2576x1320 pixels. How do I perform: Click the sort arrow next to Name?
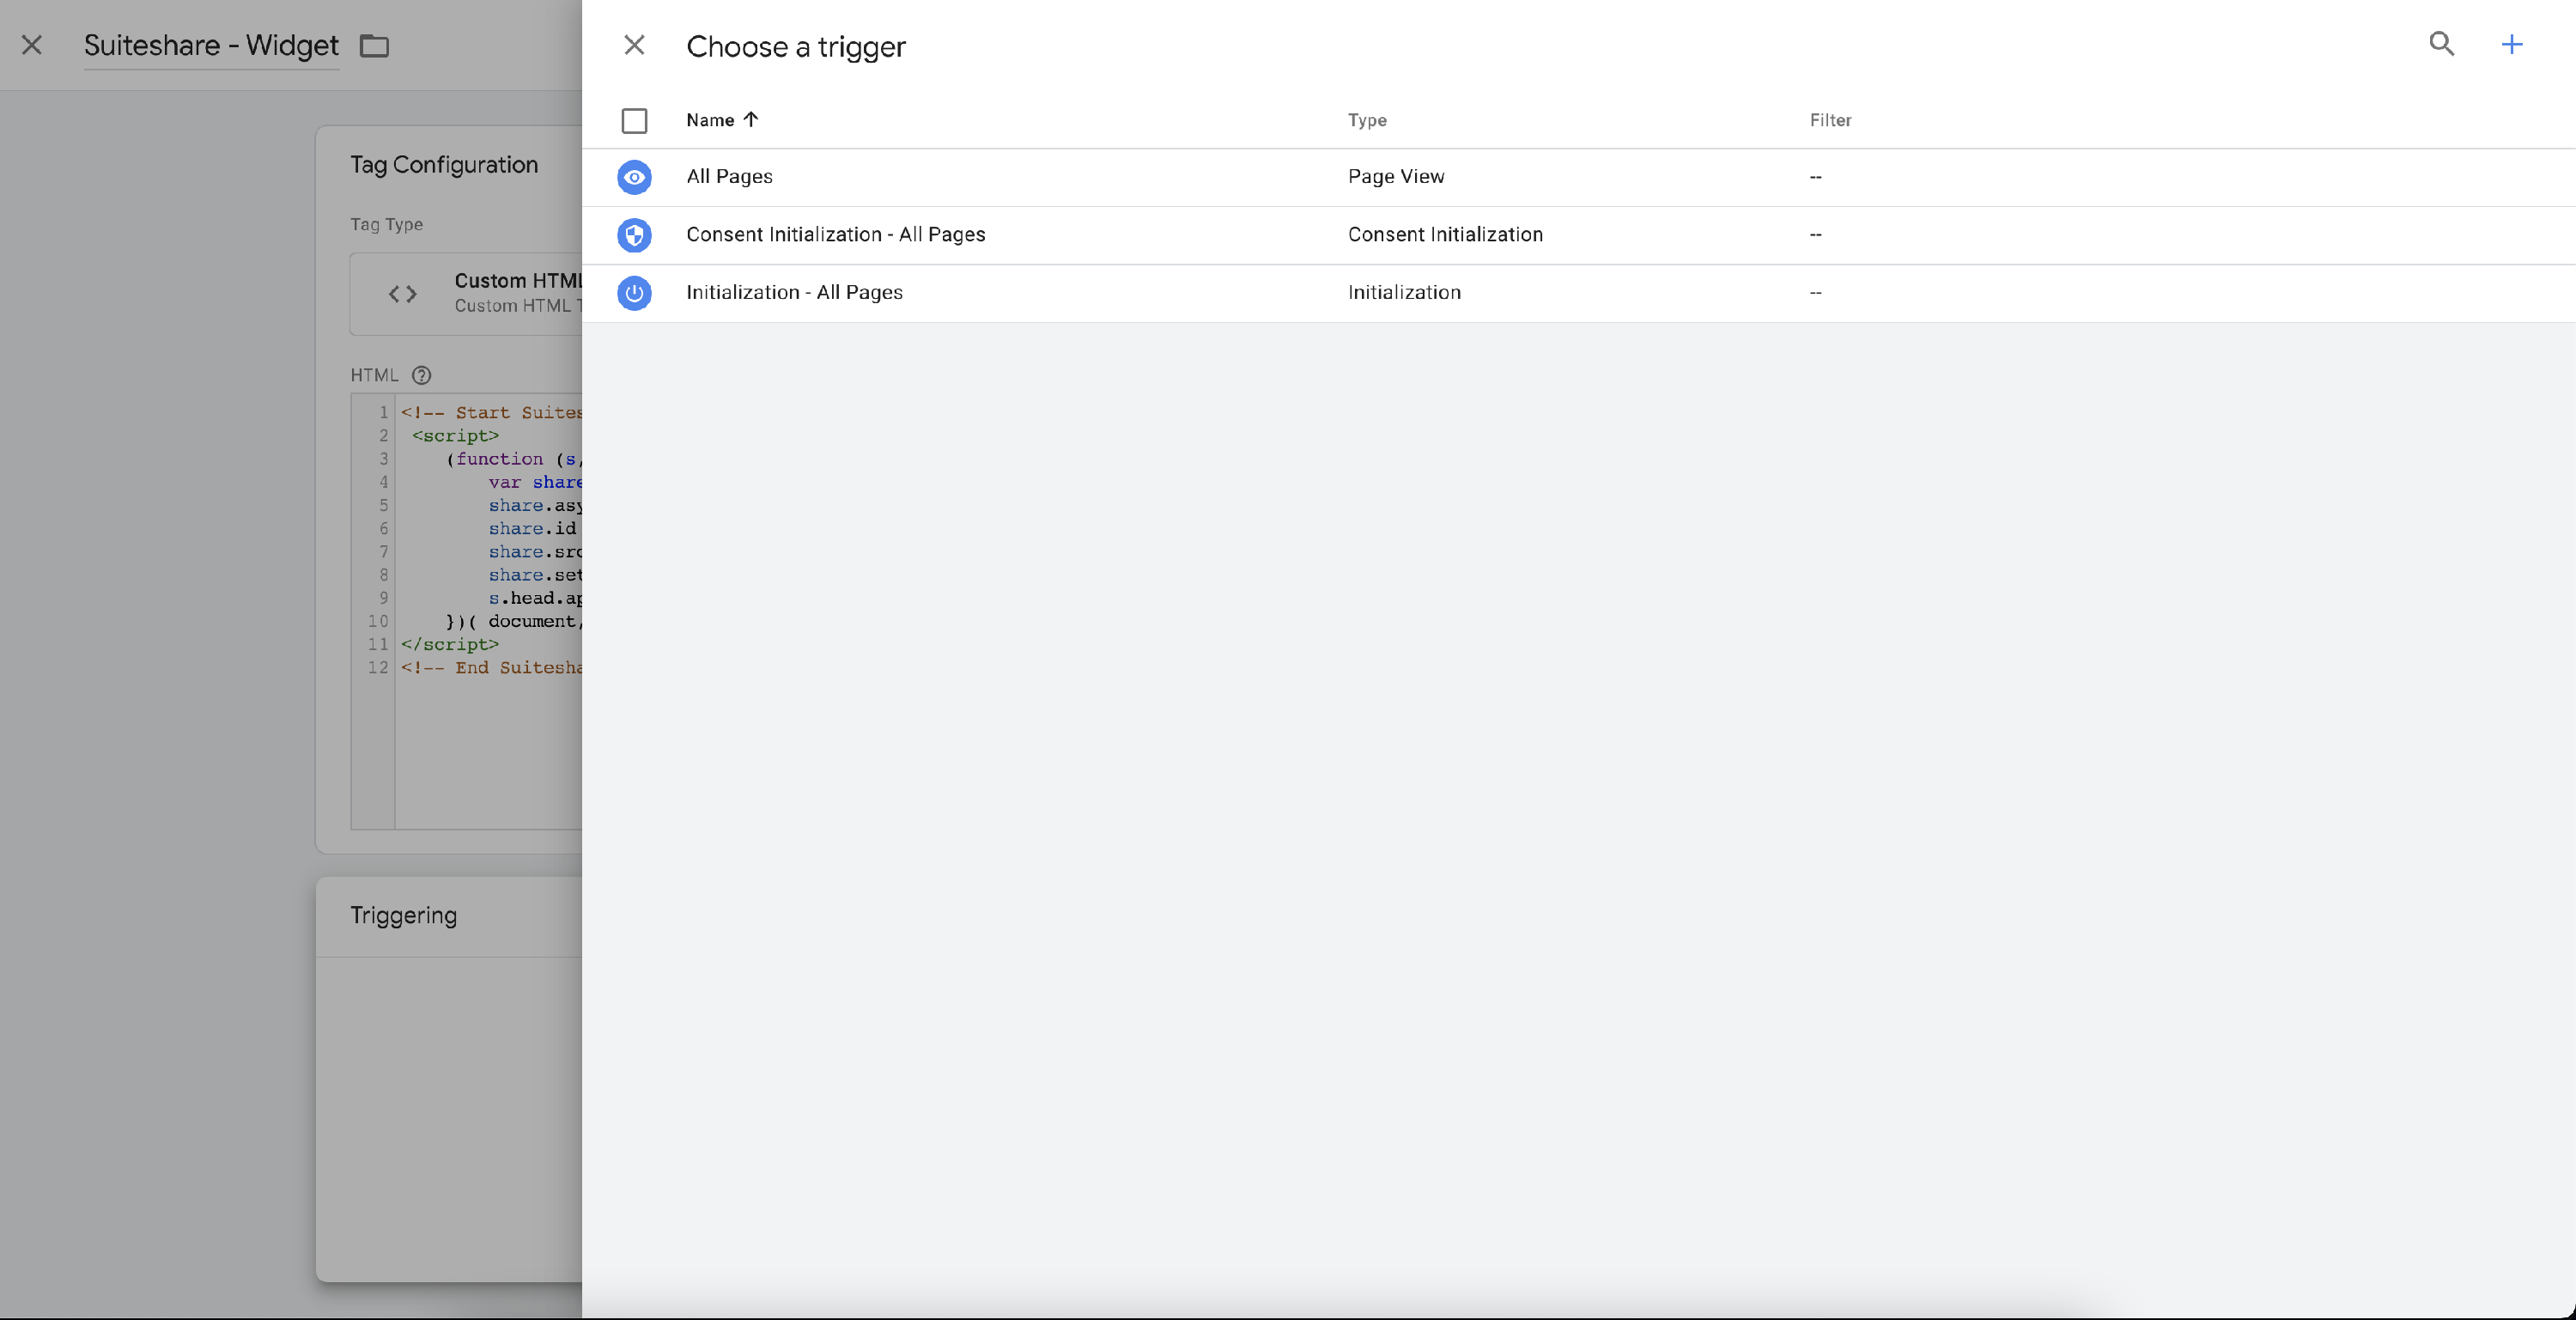751,119
